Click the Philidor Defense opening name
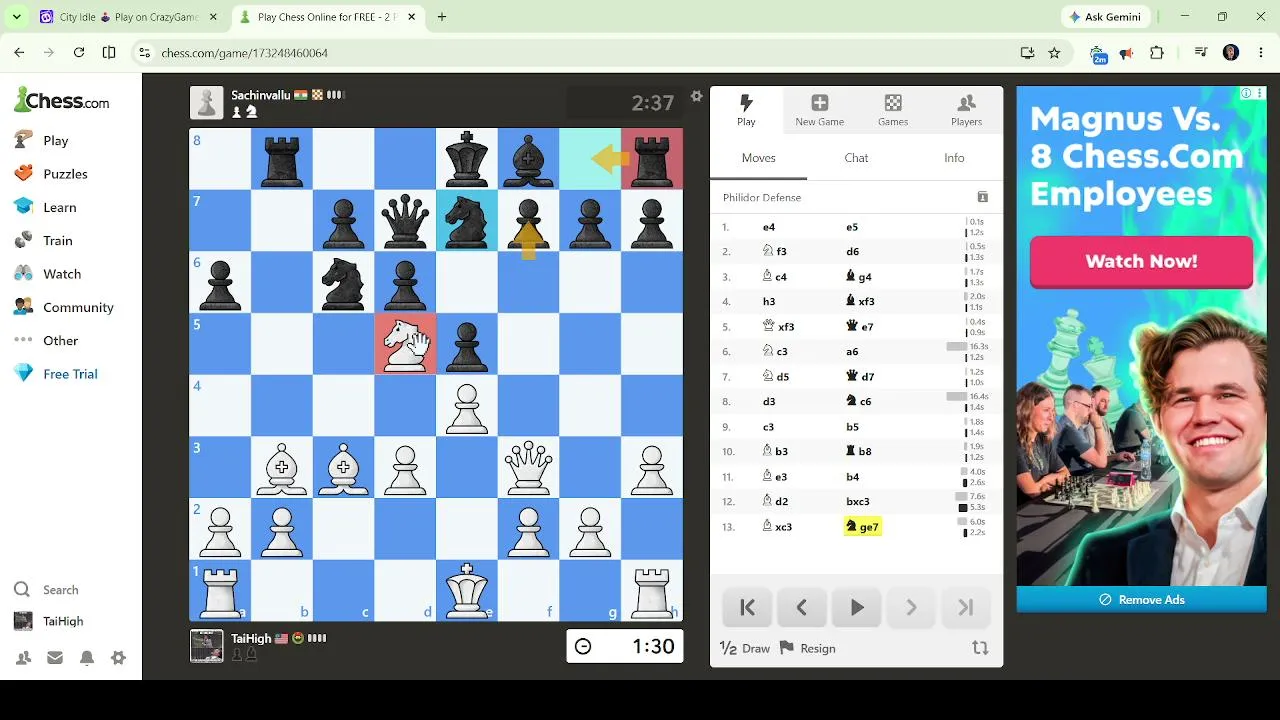Screen dimensions: 1280x720 click(x=762, y=198)
